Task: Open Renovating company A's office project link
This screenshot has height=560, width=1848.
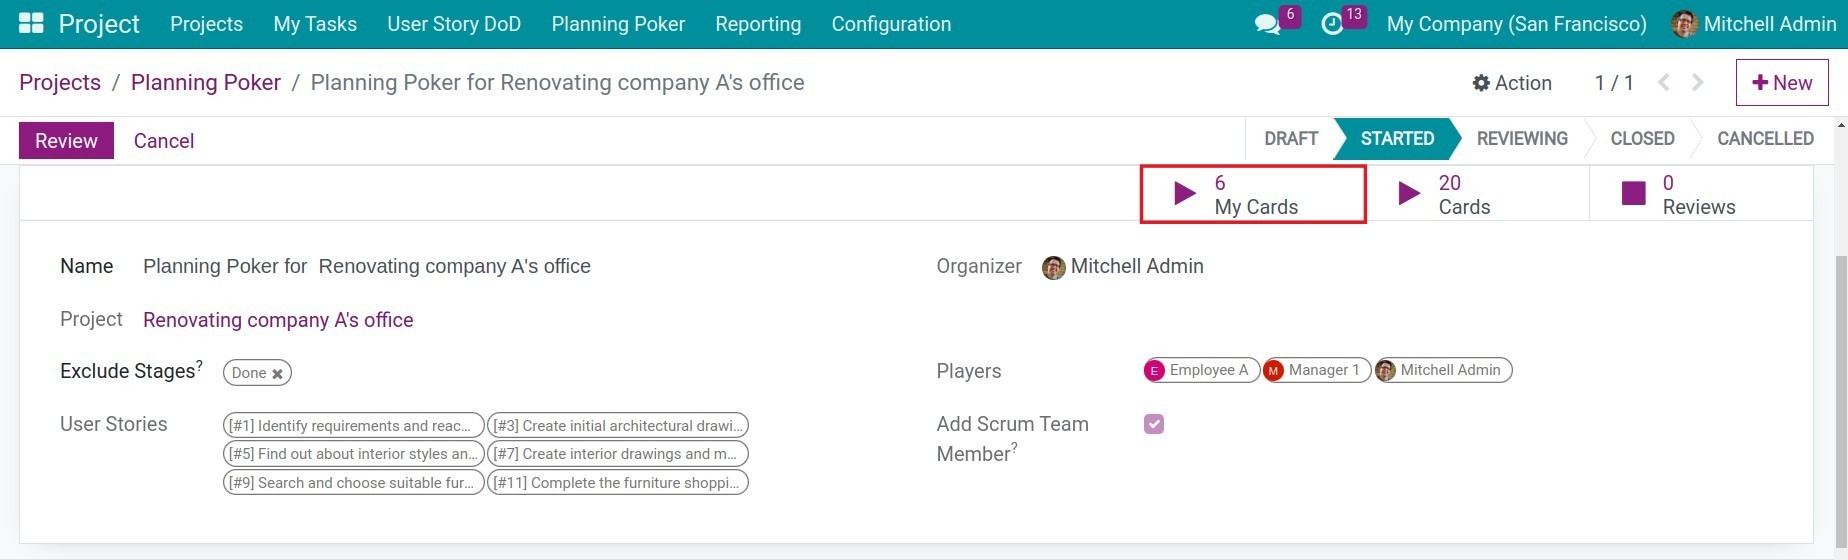Action: pyautogui.click(x=278, y=320)
